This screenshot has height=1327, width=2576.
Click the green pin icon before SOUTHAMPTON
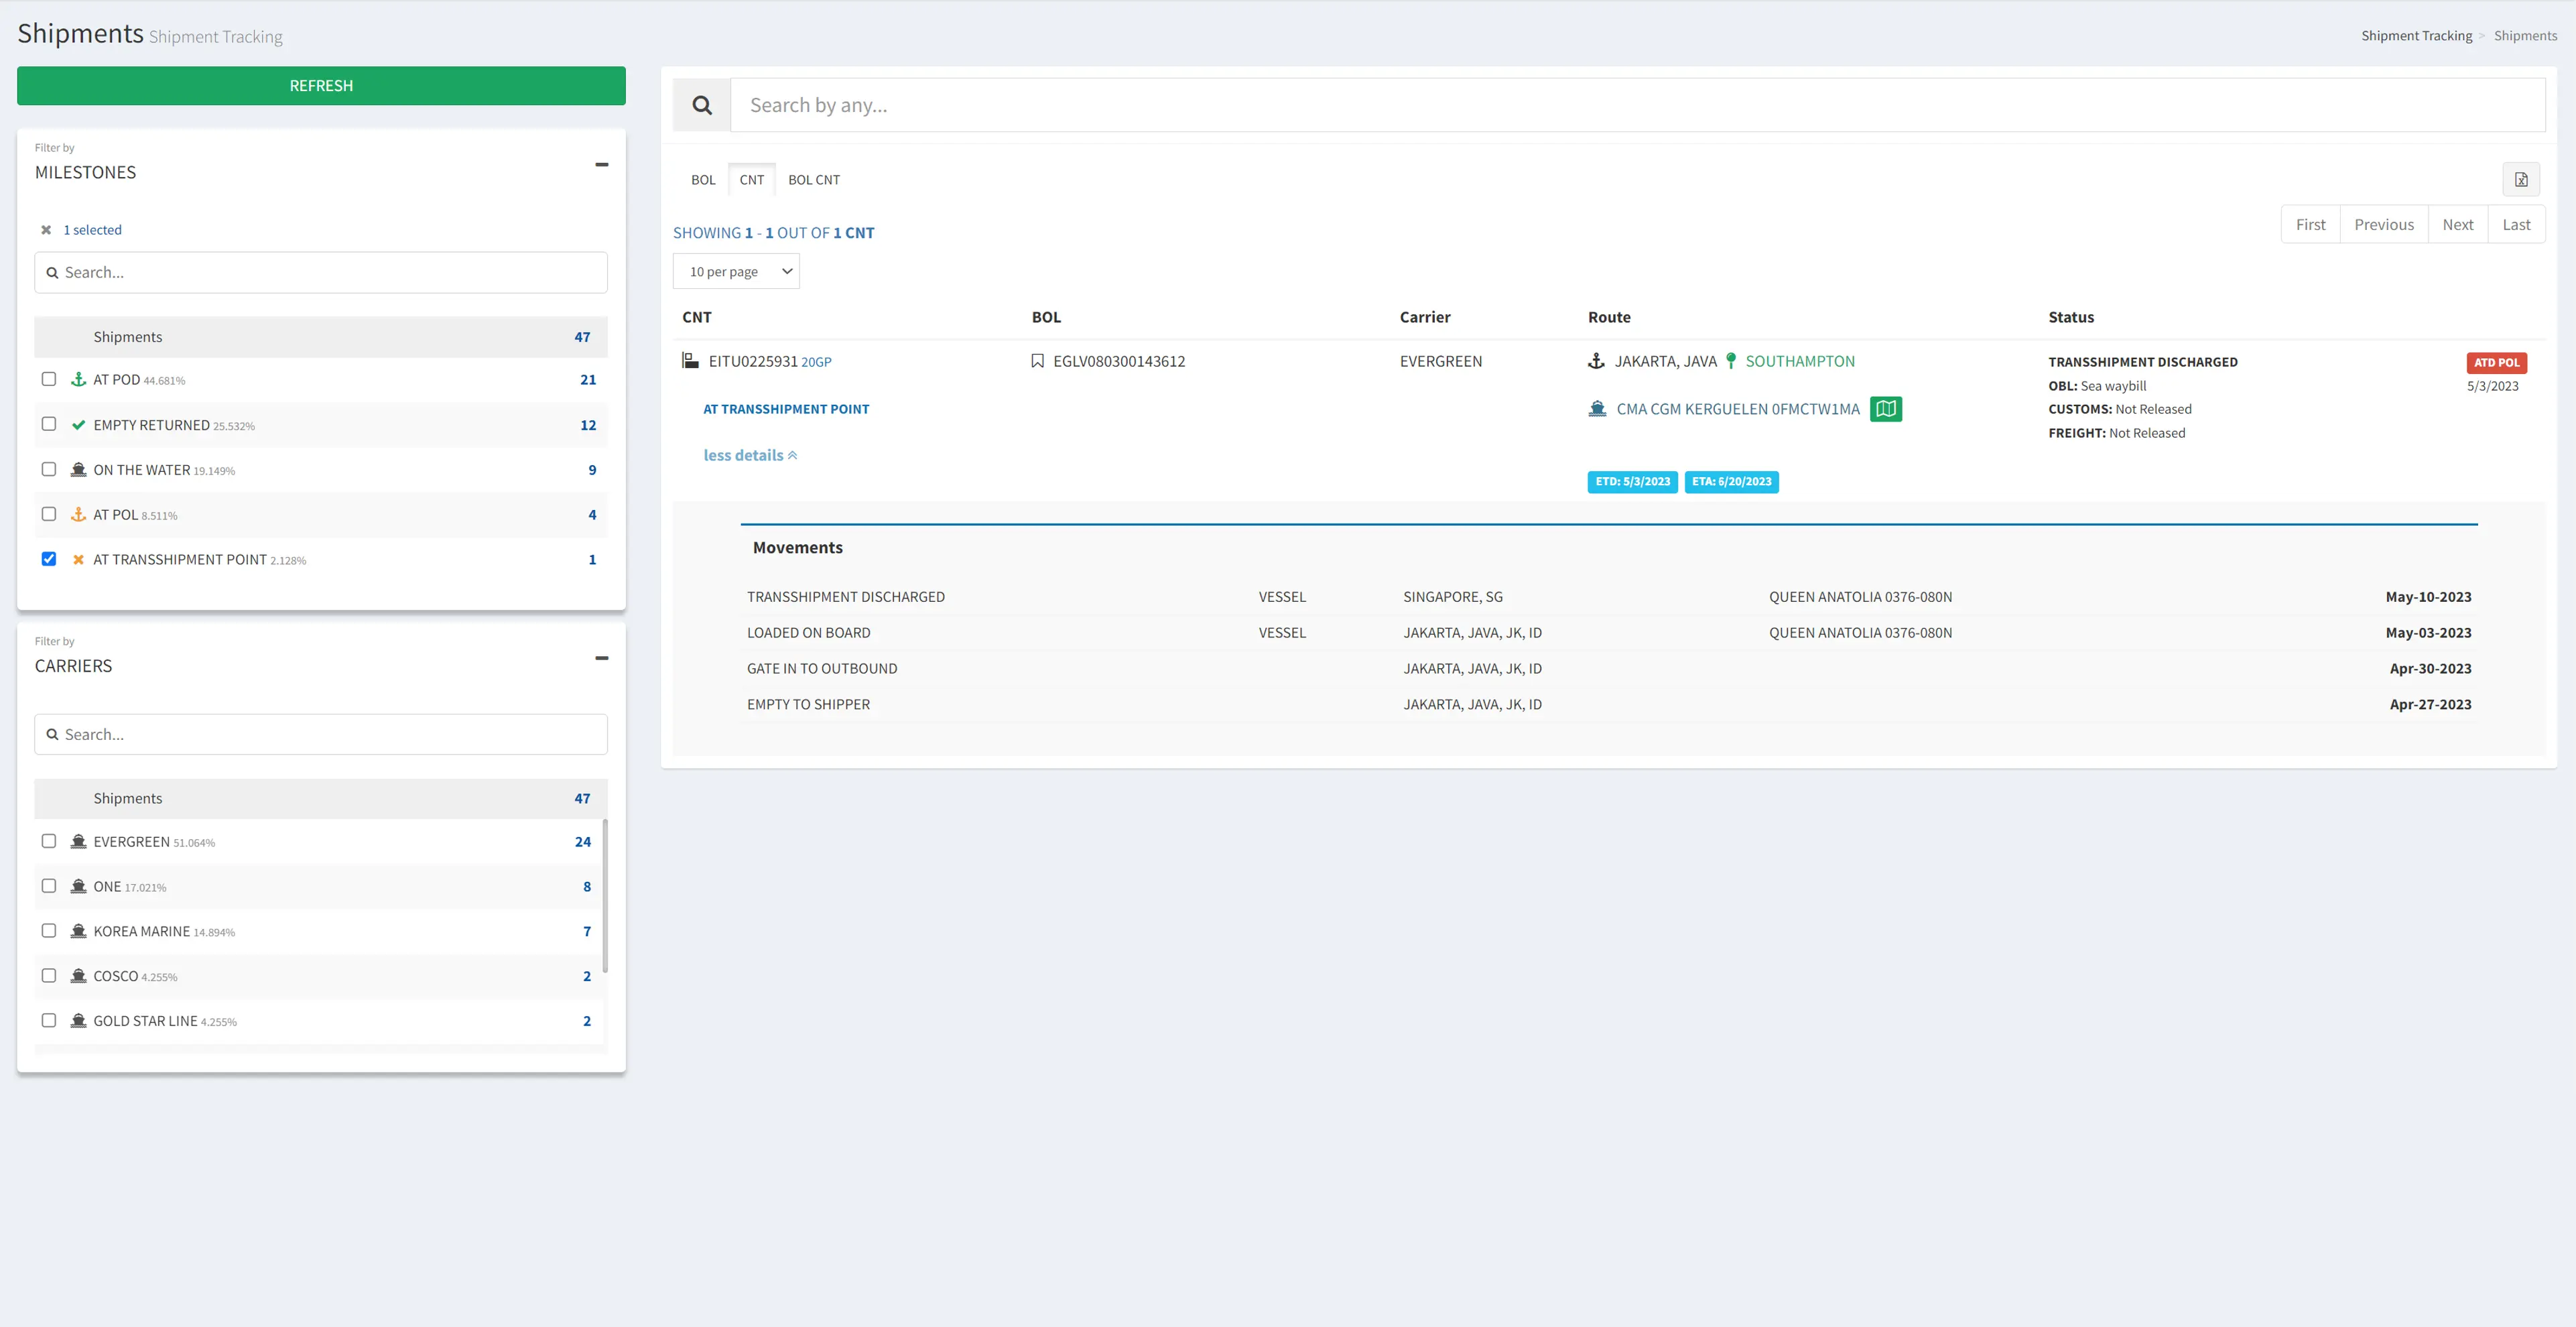tap(1731, 361)
